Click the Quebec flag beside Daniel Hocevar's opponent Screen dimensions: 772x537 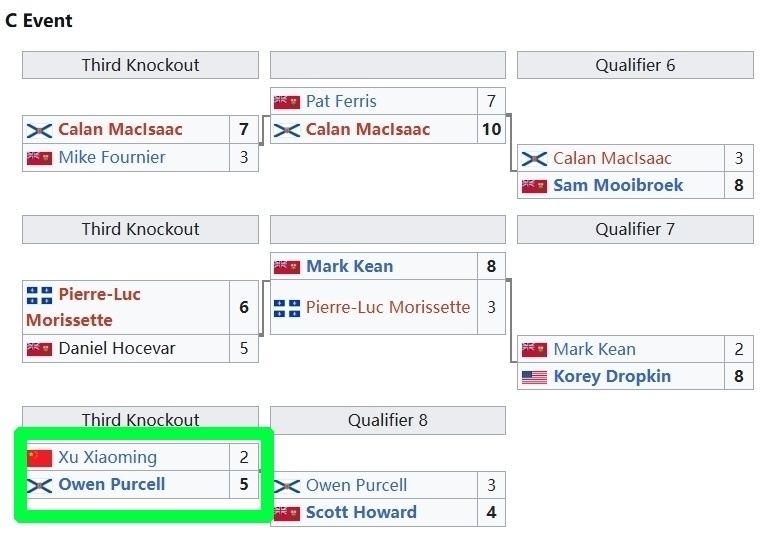(x=39, y=295)
